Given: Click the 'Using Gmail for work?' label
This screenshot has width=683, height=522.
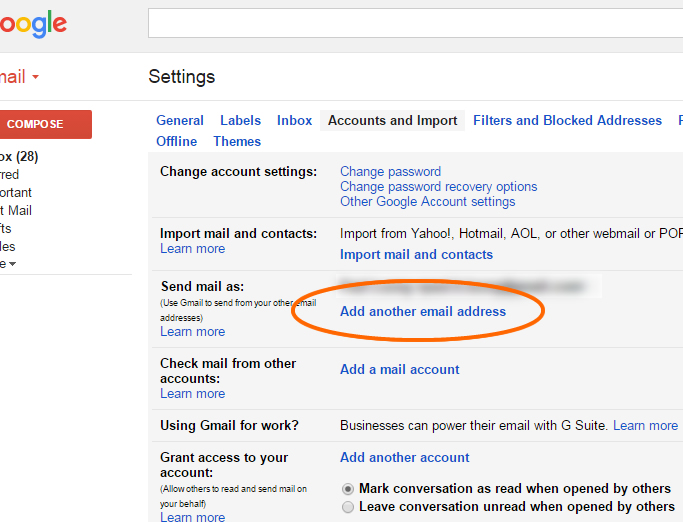Looking at the screenshot, I should [230, 425].
